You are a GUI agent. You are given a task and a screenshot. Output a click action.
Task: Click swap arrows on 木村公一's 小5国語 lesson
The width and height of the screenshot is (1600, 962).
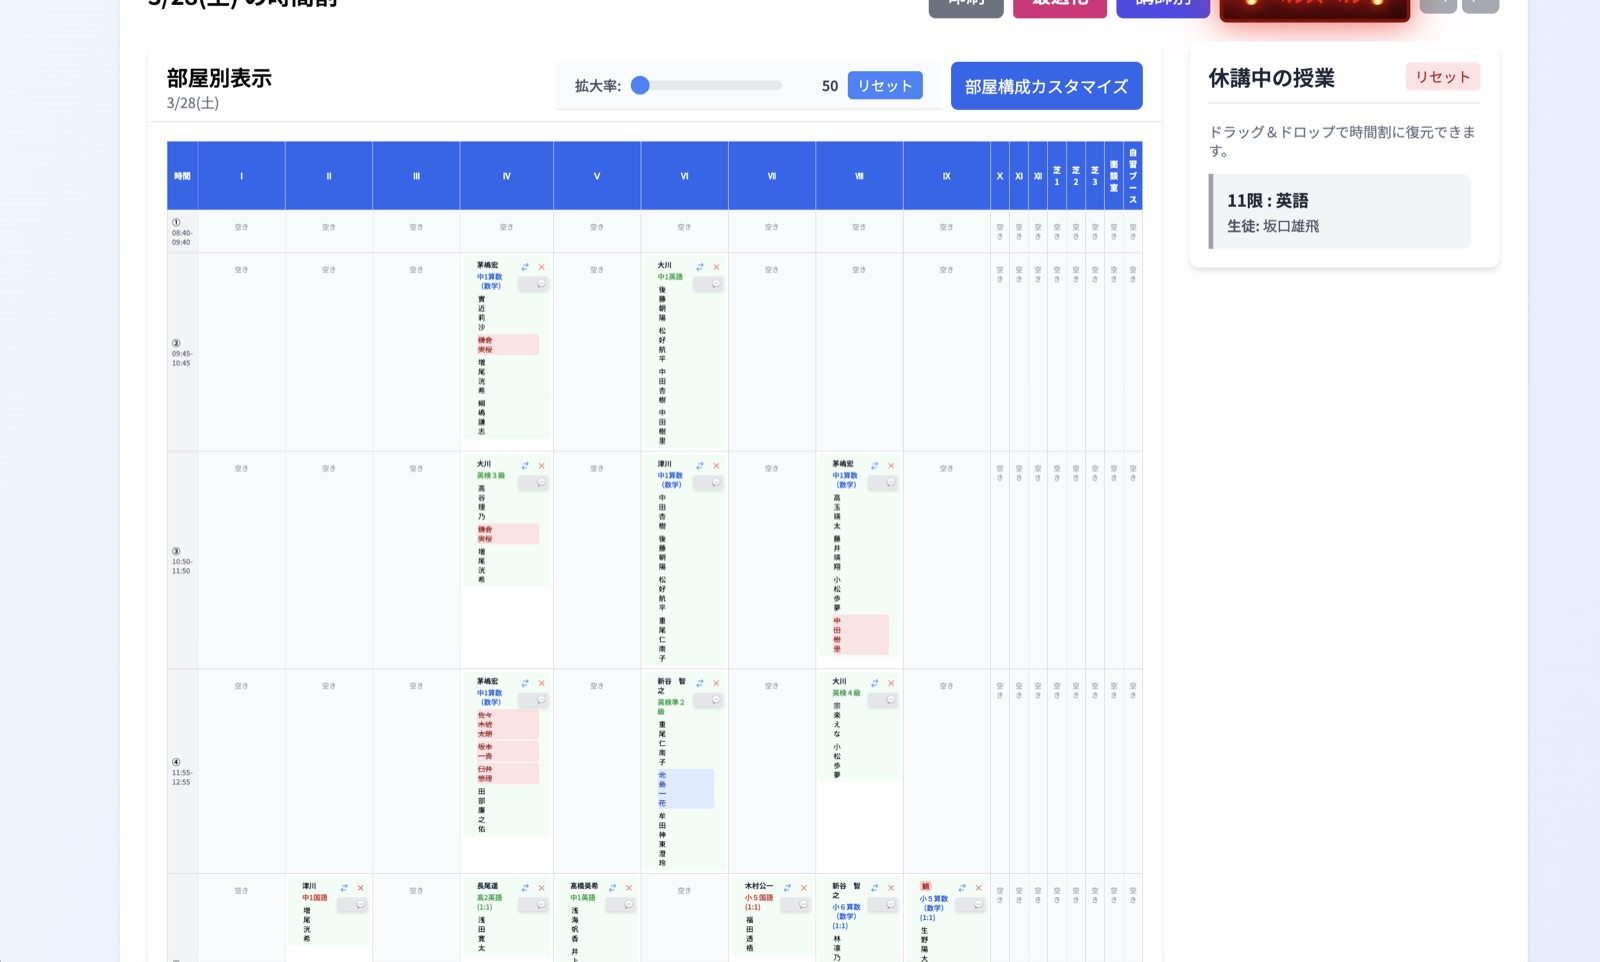(x=787, y=887)
